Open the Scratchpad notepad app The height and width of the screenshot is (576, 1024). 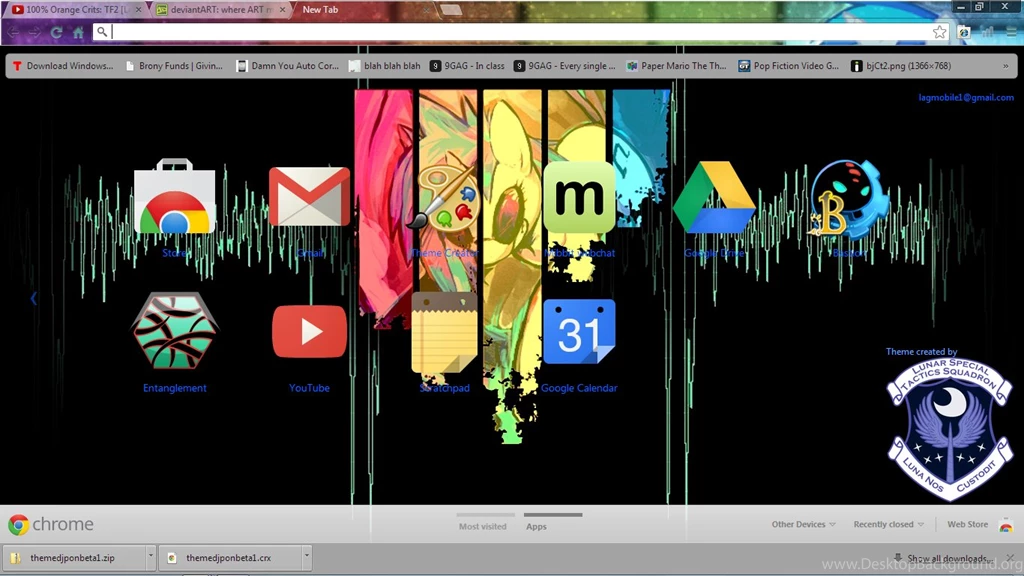444,332
